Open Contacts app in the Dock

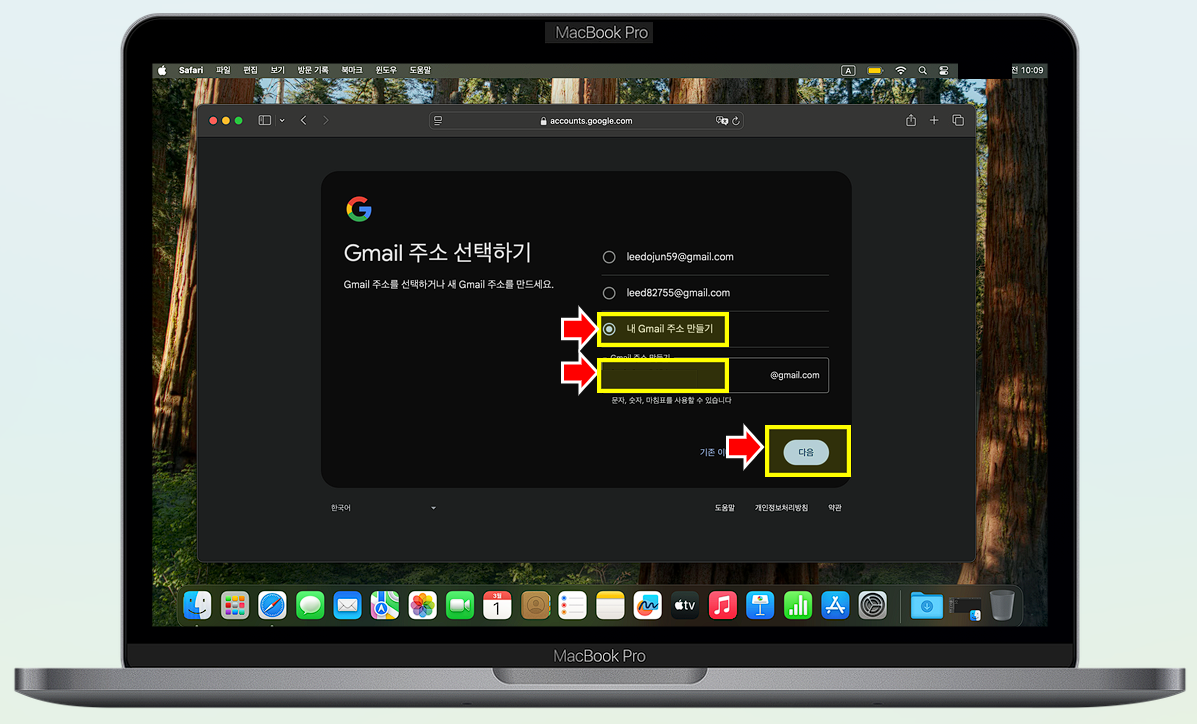pyautogui.click(x=535, y=606)
